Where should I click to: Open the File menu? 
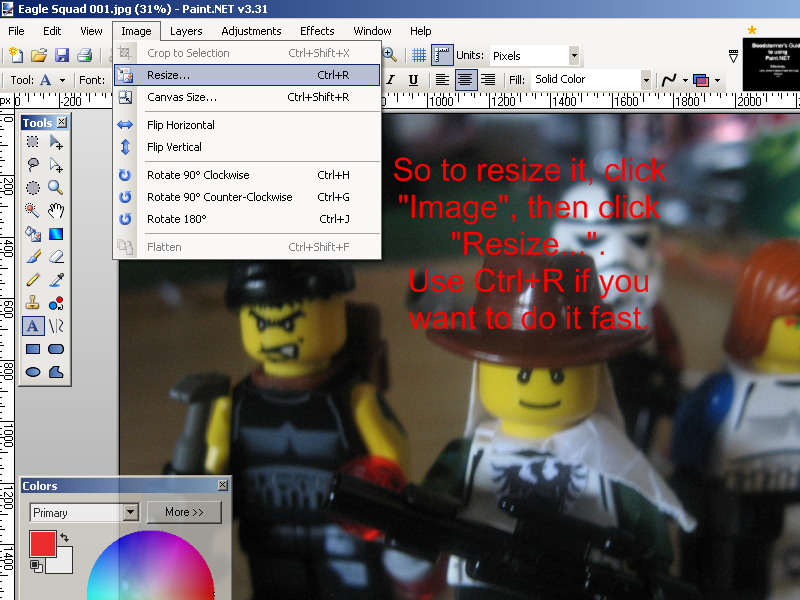16,31
